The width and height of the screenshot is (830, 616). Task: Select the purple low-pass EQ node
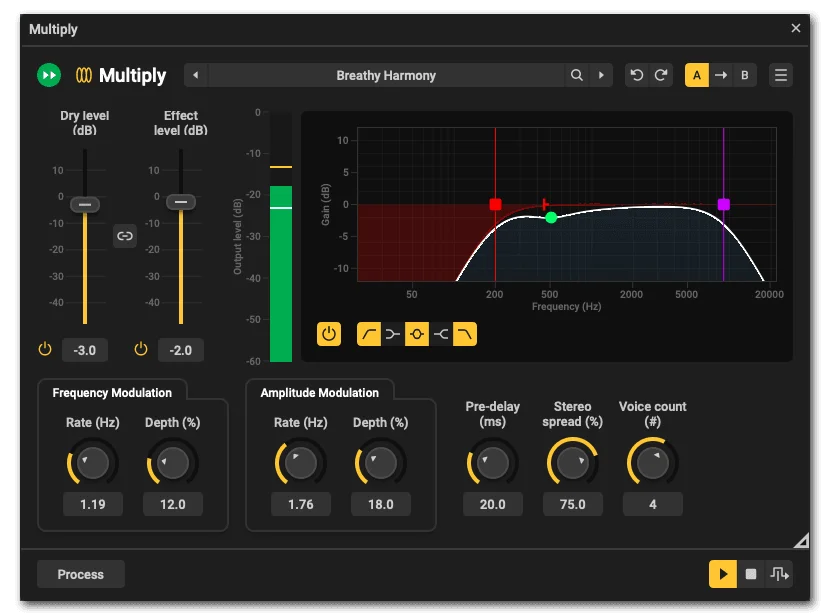pyautogui.click(x=724, y=204)
